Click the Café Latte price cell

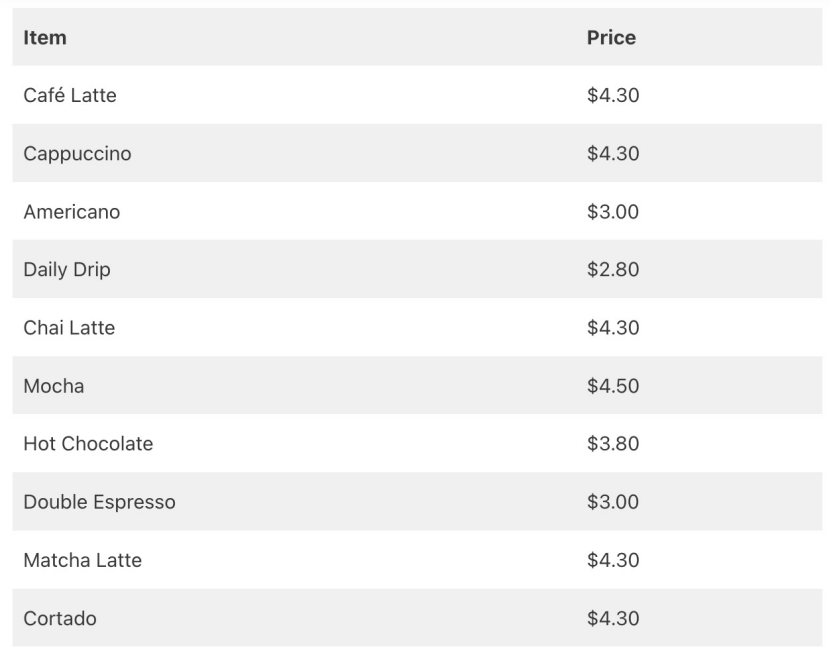click(x=613, y=96)
